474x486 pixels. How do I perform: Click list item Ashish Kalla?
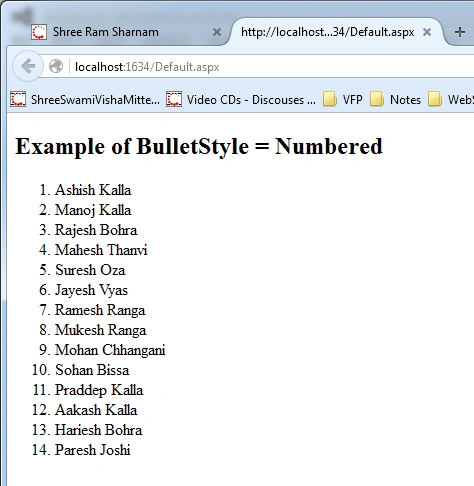pyautogui.click(x=93, y=190)
